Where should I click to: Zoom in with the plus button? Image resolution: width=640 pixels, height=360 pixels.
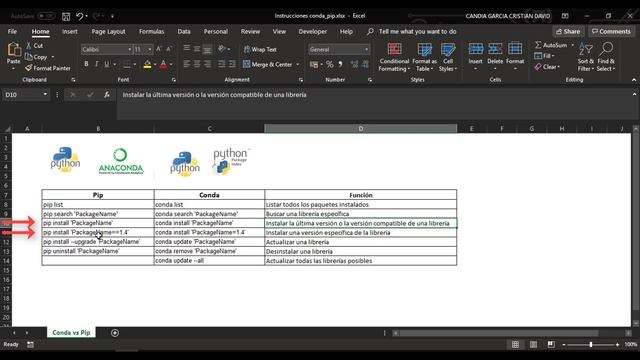tap(617, 345)
